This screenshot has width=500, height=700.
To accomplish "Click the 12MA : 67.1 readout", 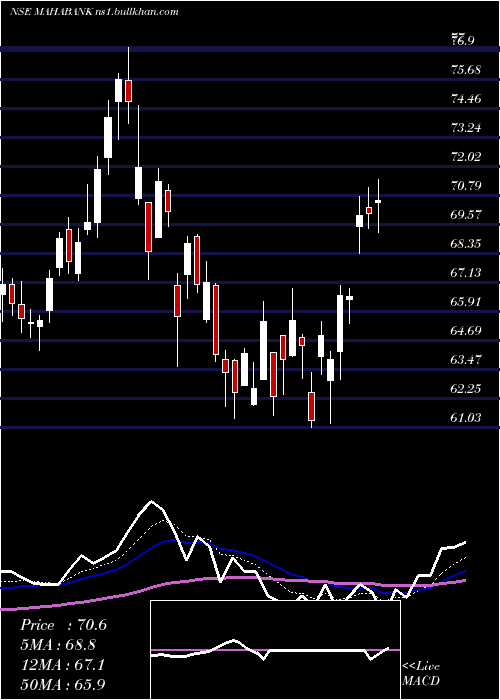I will coord(62,665).
